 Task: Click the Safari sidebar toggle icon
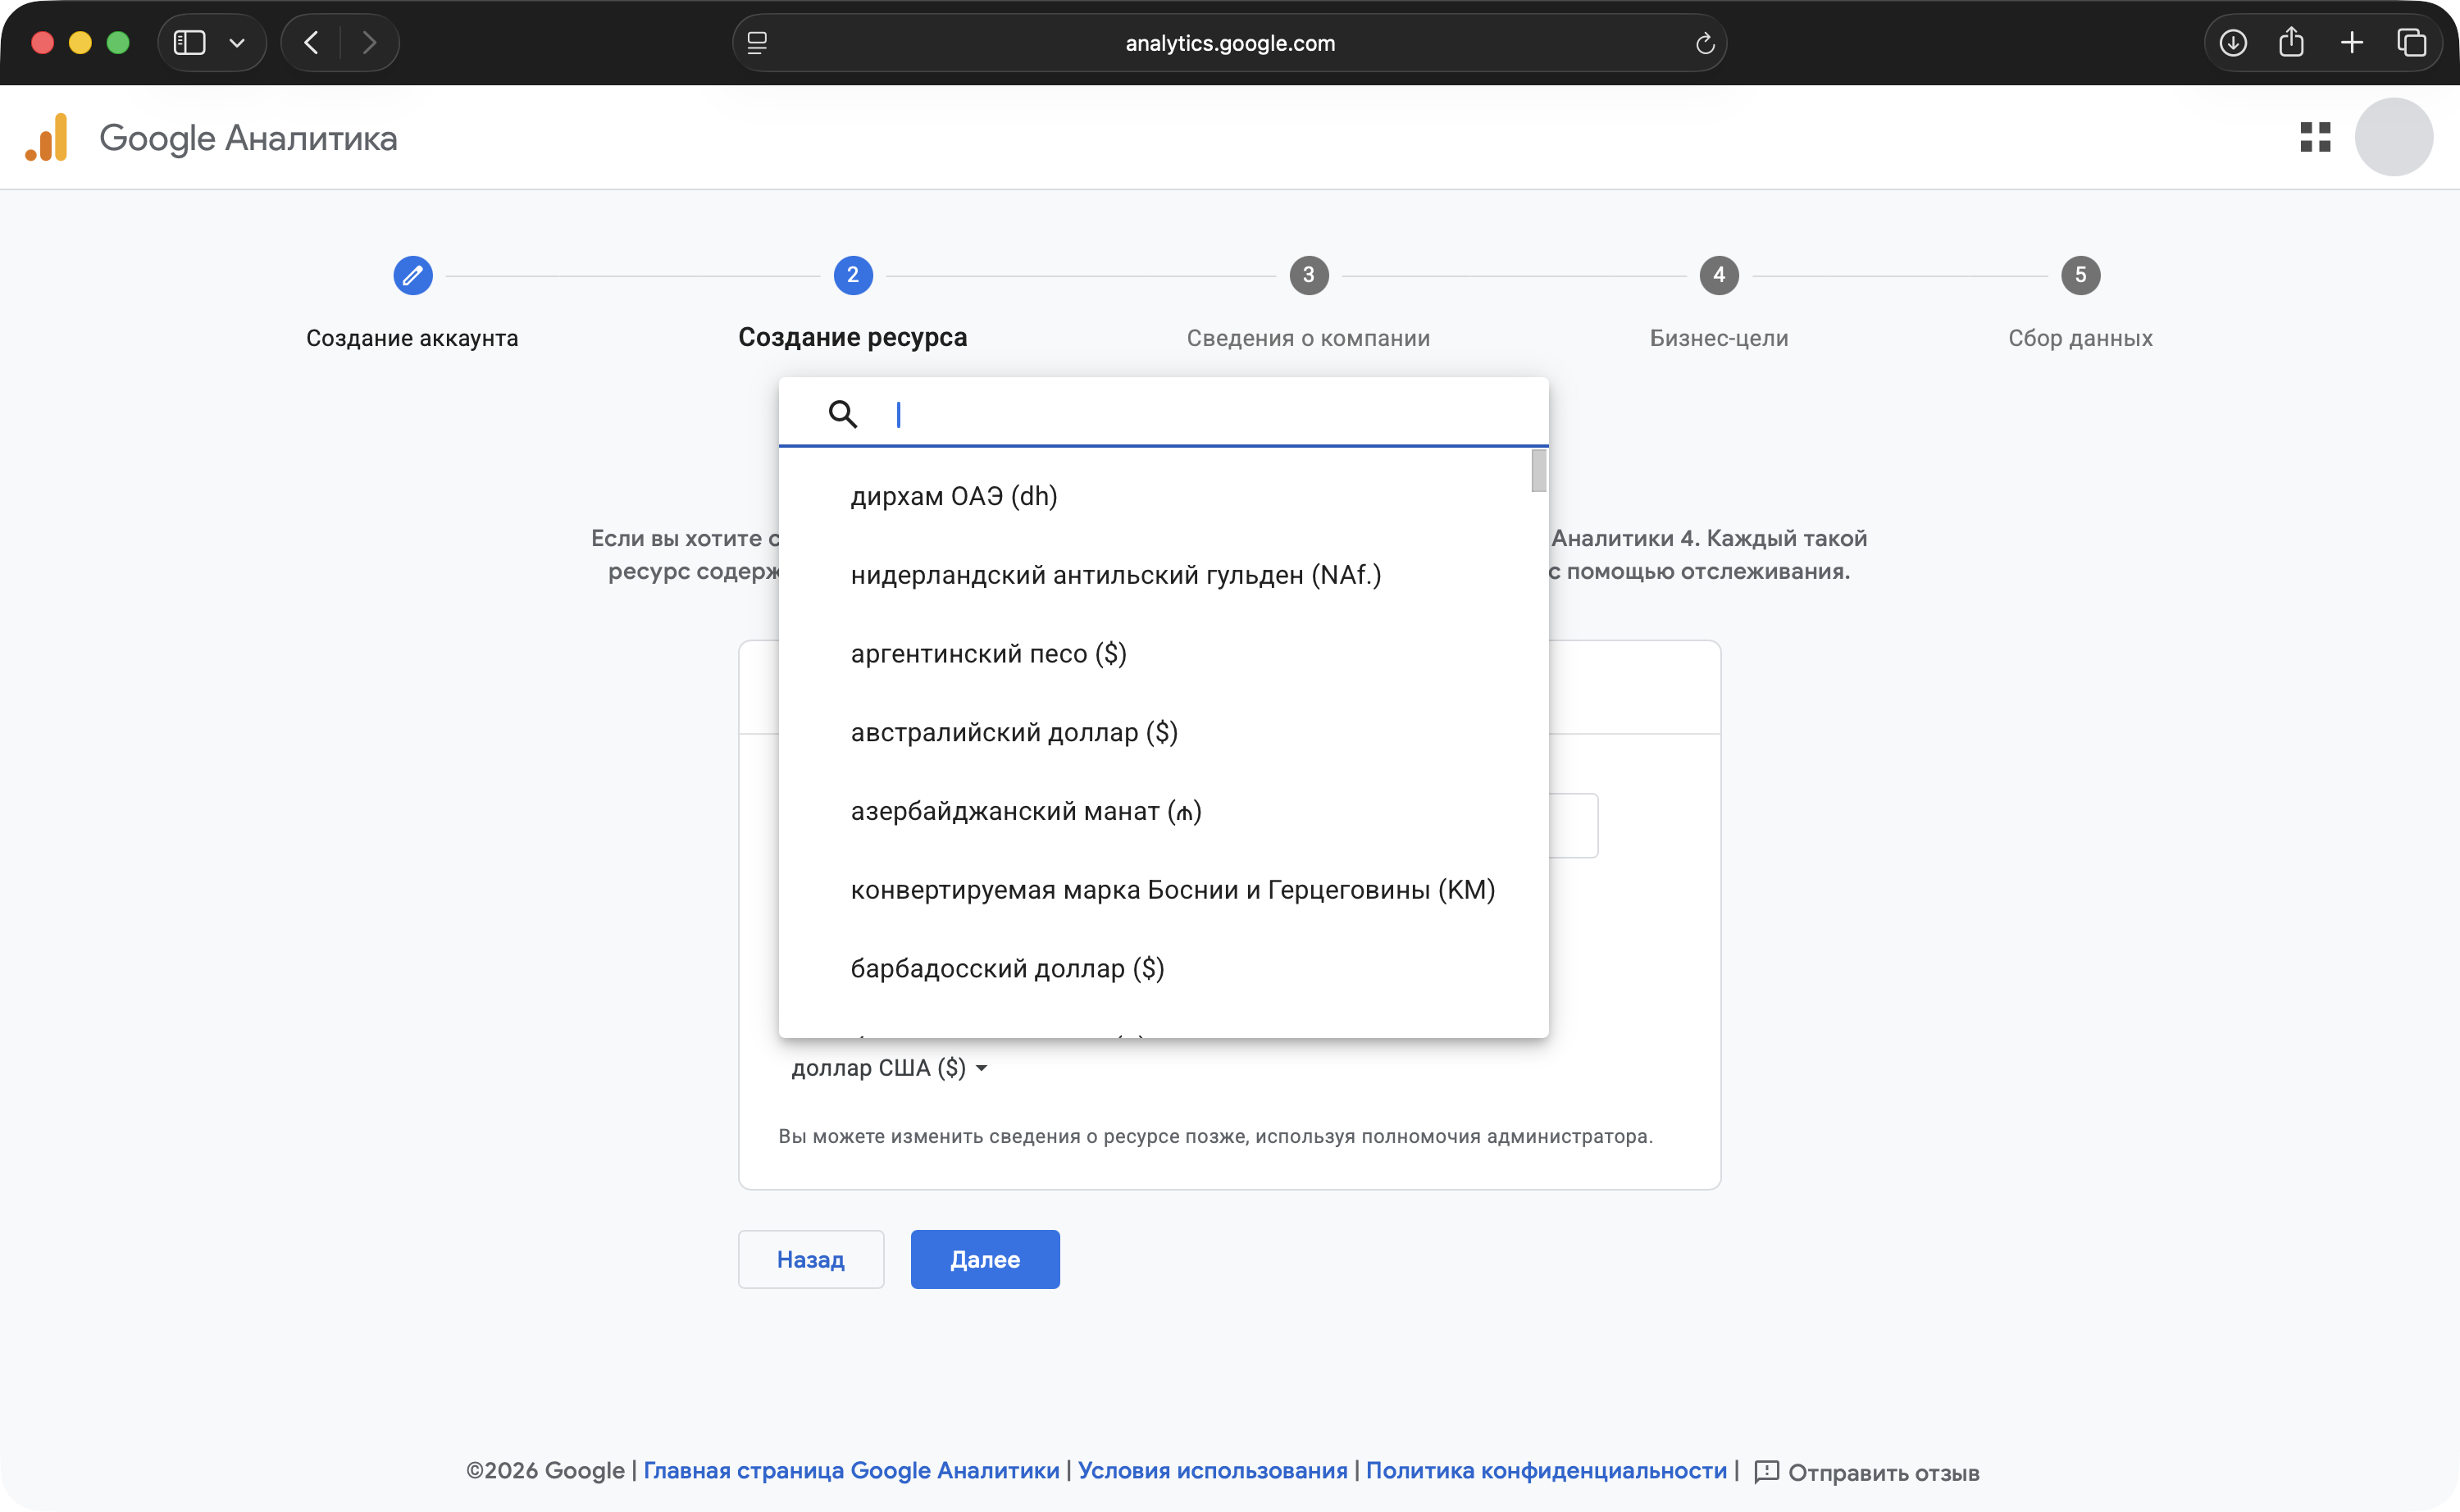click(190, 42)
